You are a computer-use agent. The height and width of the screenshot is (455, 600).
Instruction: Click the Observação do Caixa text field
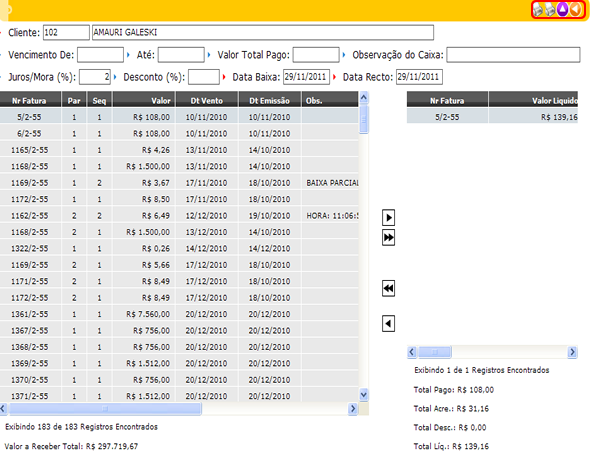[x=510, y=54]
